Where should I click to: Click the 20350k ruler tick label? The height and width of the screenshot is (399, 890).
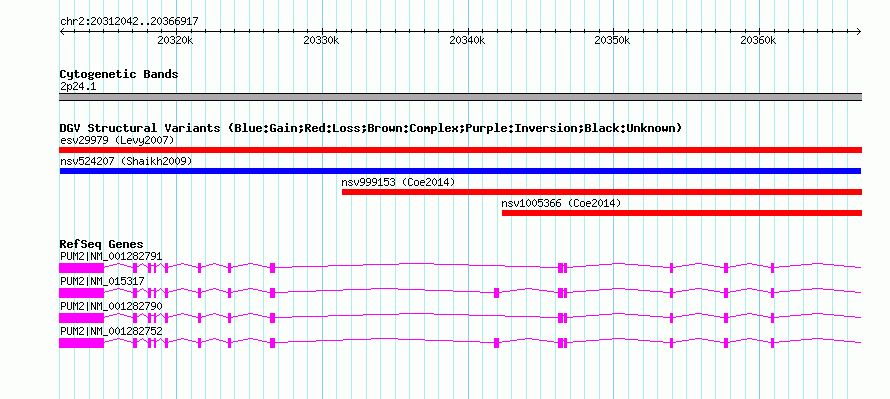(613, 41)
